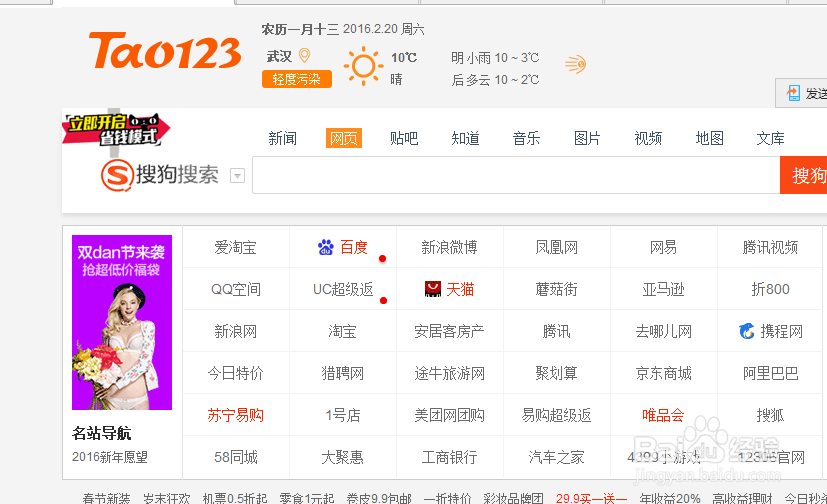Image resolution: width=827 pixels, height=504 pixels.
Task: Open the 双dan节来袭 ad banner
Action: (x=122, y=322)
